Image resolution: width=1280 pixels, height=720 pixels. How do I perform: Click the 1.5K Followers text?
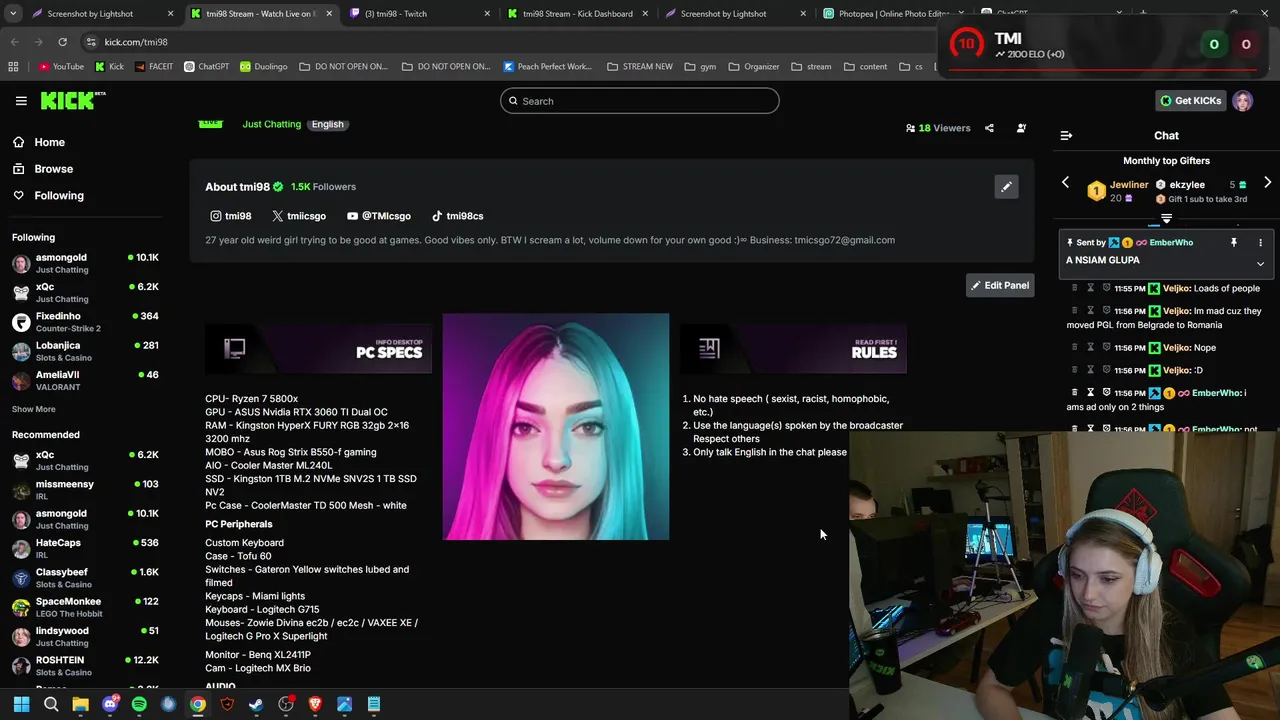pyautogui.click(x=323, y=187)
